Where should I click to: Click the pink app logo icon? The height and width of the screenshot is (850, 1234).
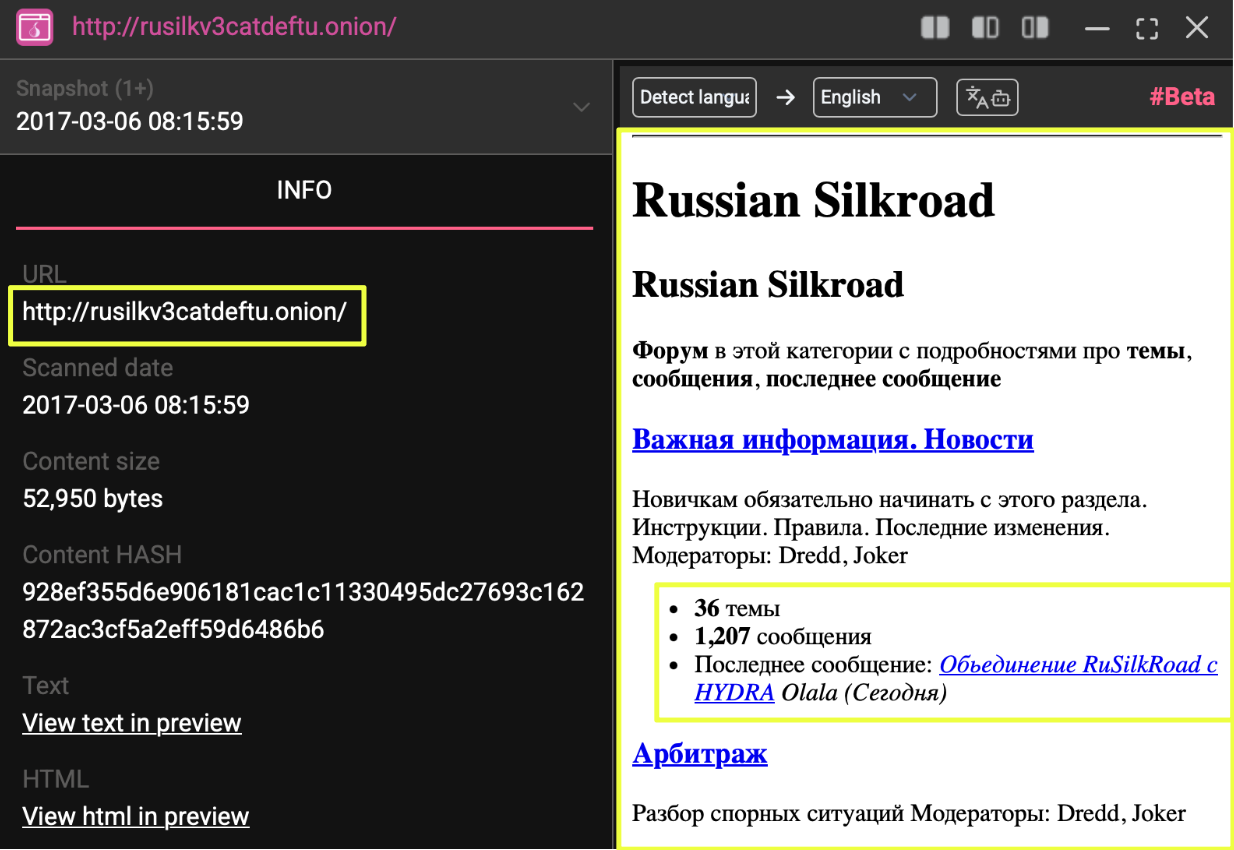pyautogui.click(x=34, y=27)
